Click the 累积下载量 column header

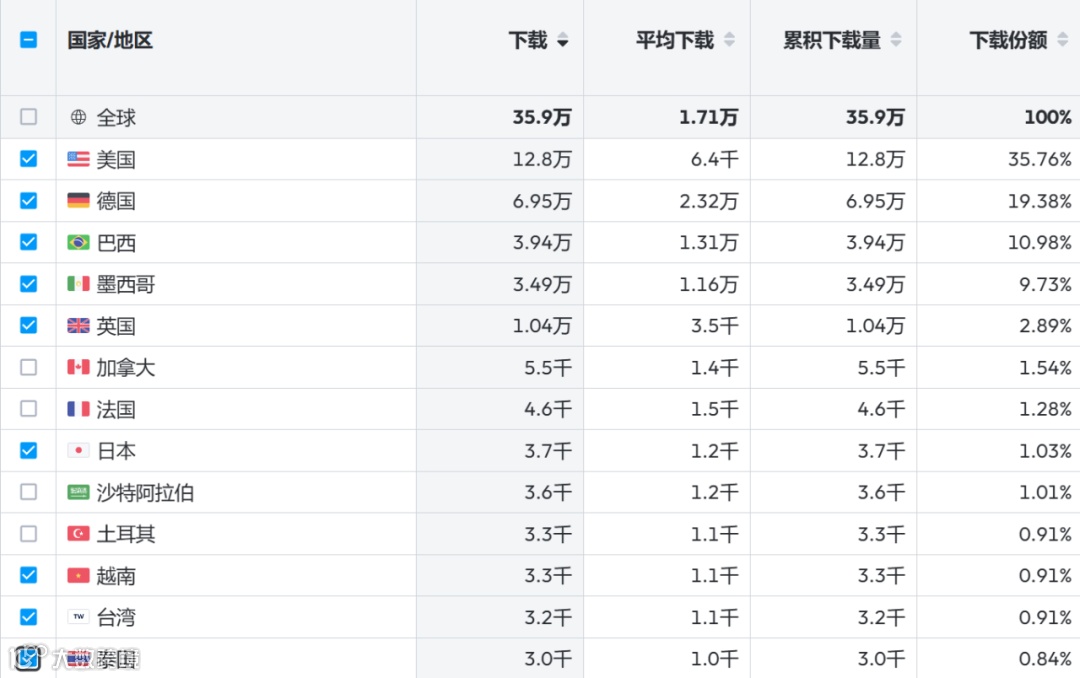point(831,41)
